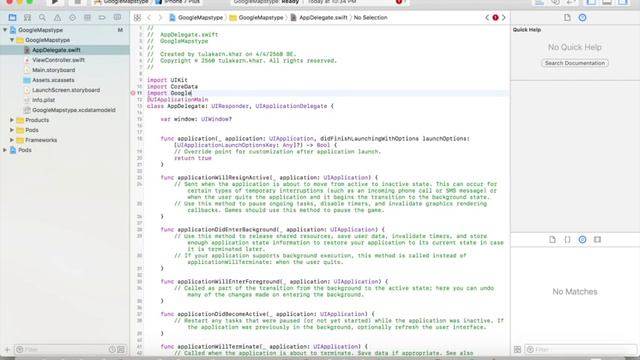Open the Issue navigator warning icon

coord(58,18)
